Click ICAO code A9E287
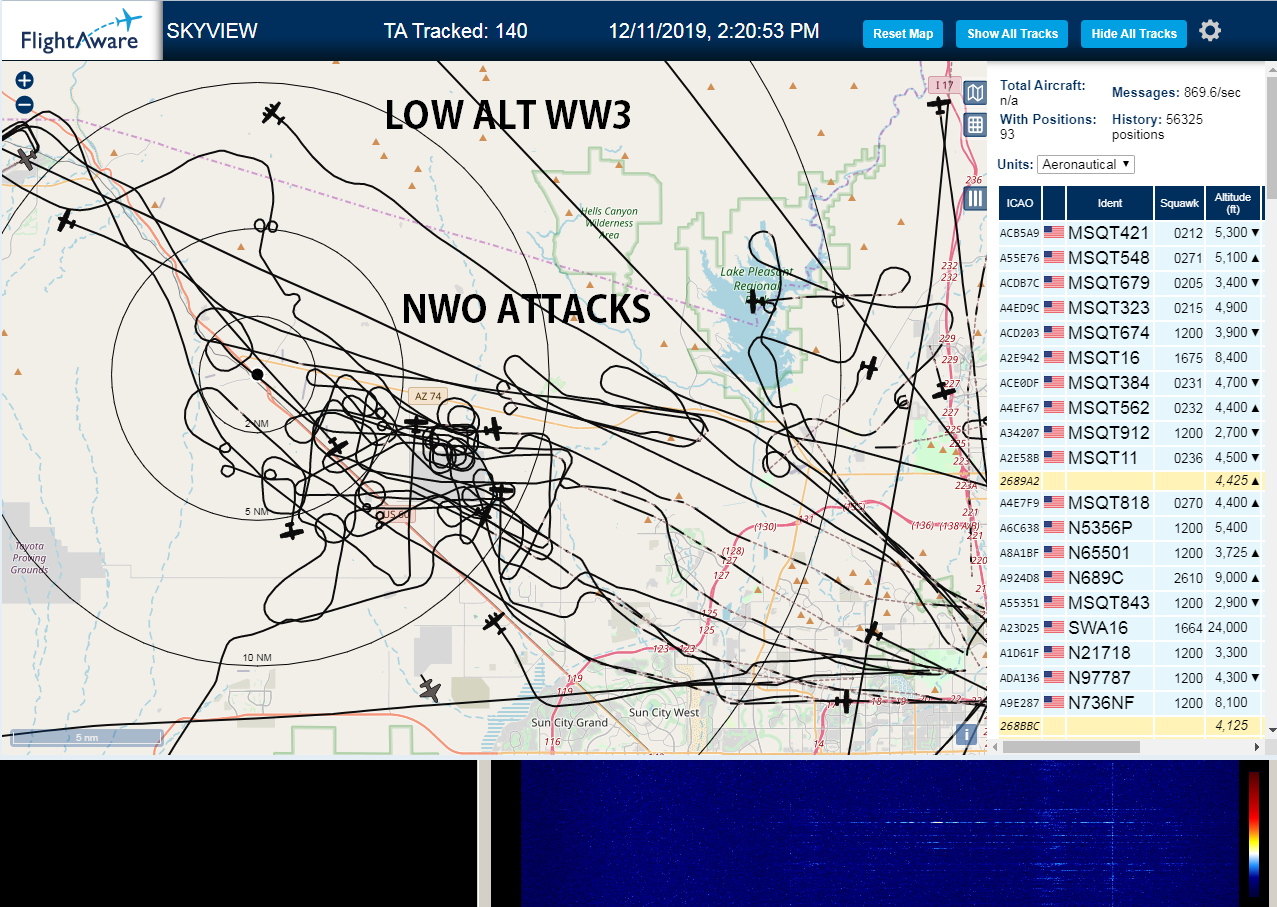This screenshot has height=907, width=1277. 1020,702
